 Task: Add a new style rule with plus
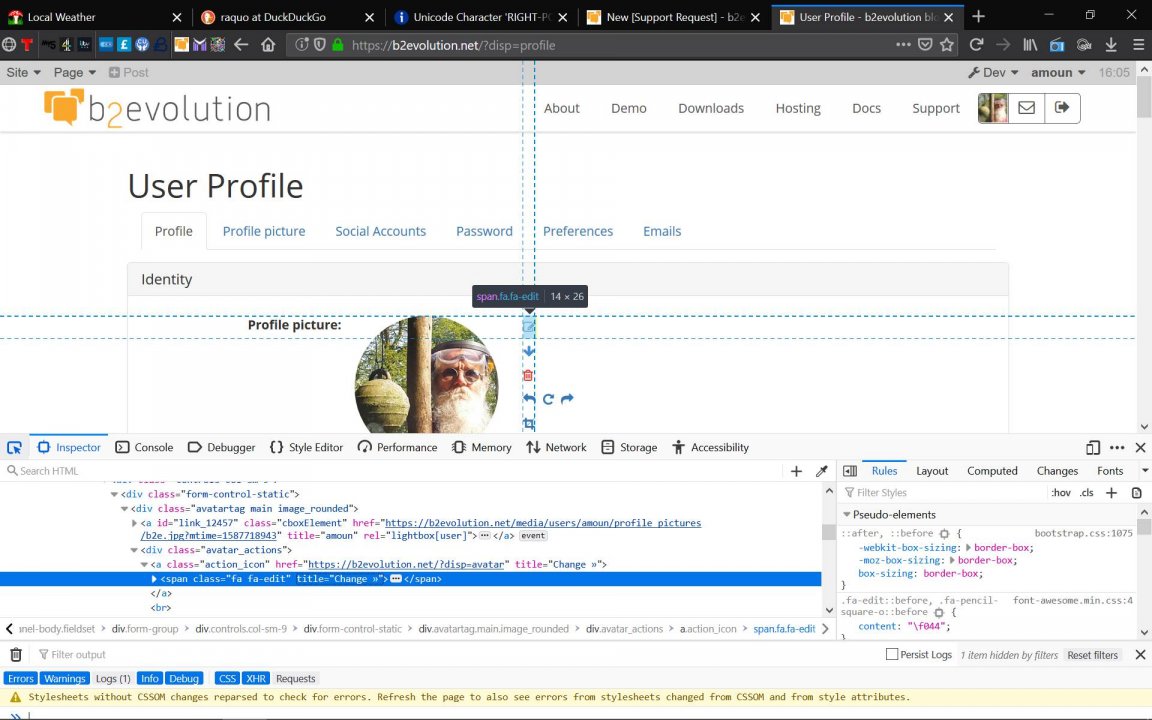click(1112, 493)
